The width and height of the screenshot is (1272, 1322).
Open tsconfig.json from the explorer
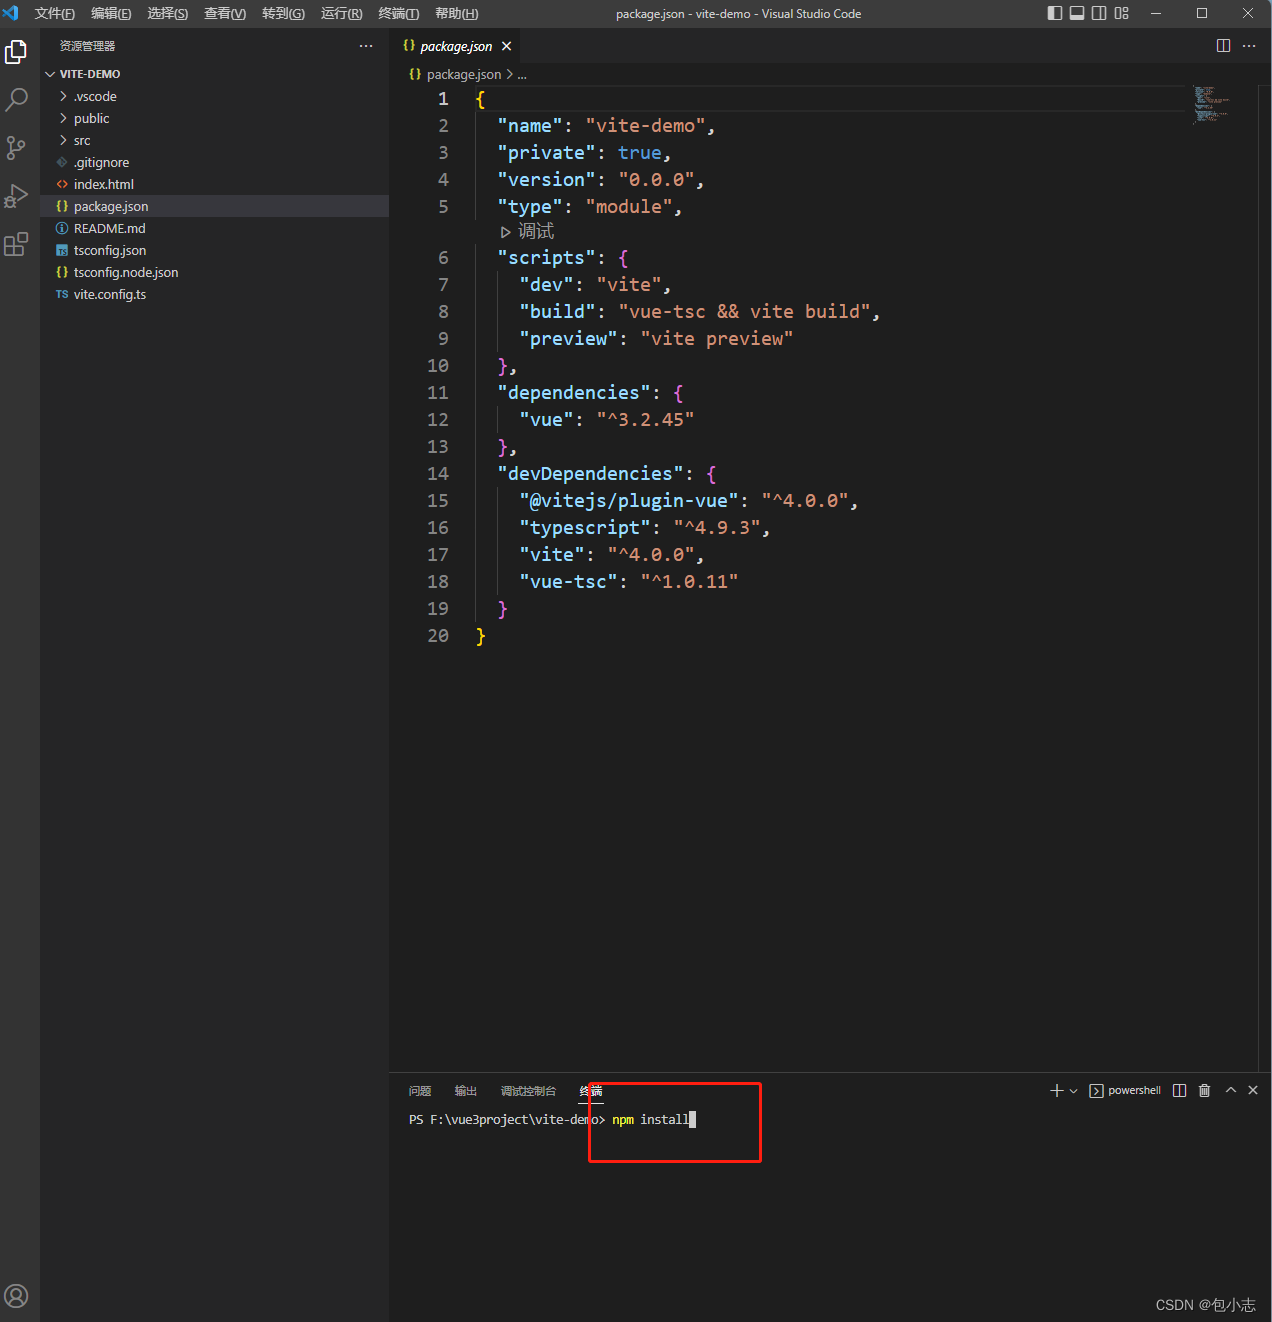coord(214,250)
